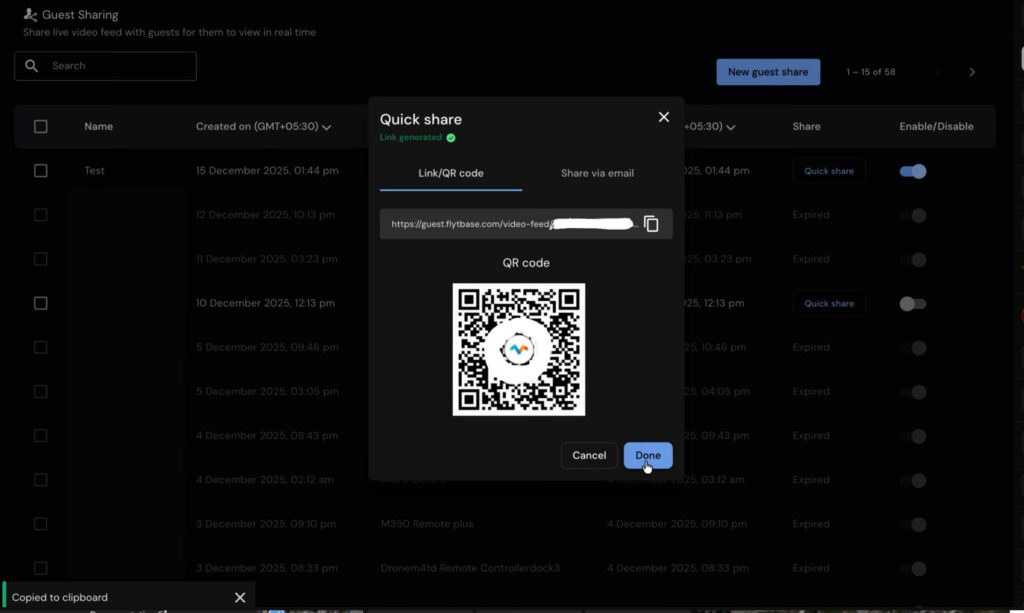Switch to Share via email tab

tap(597, 173)
